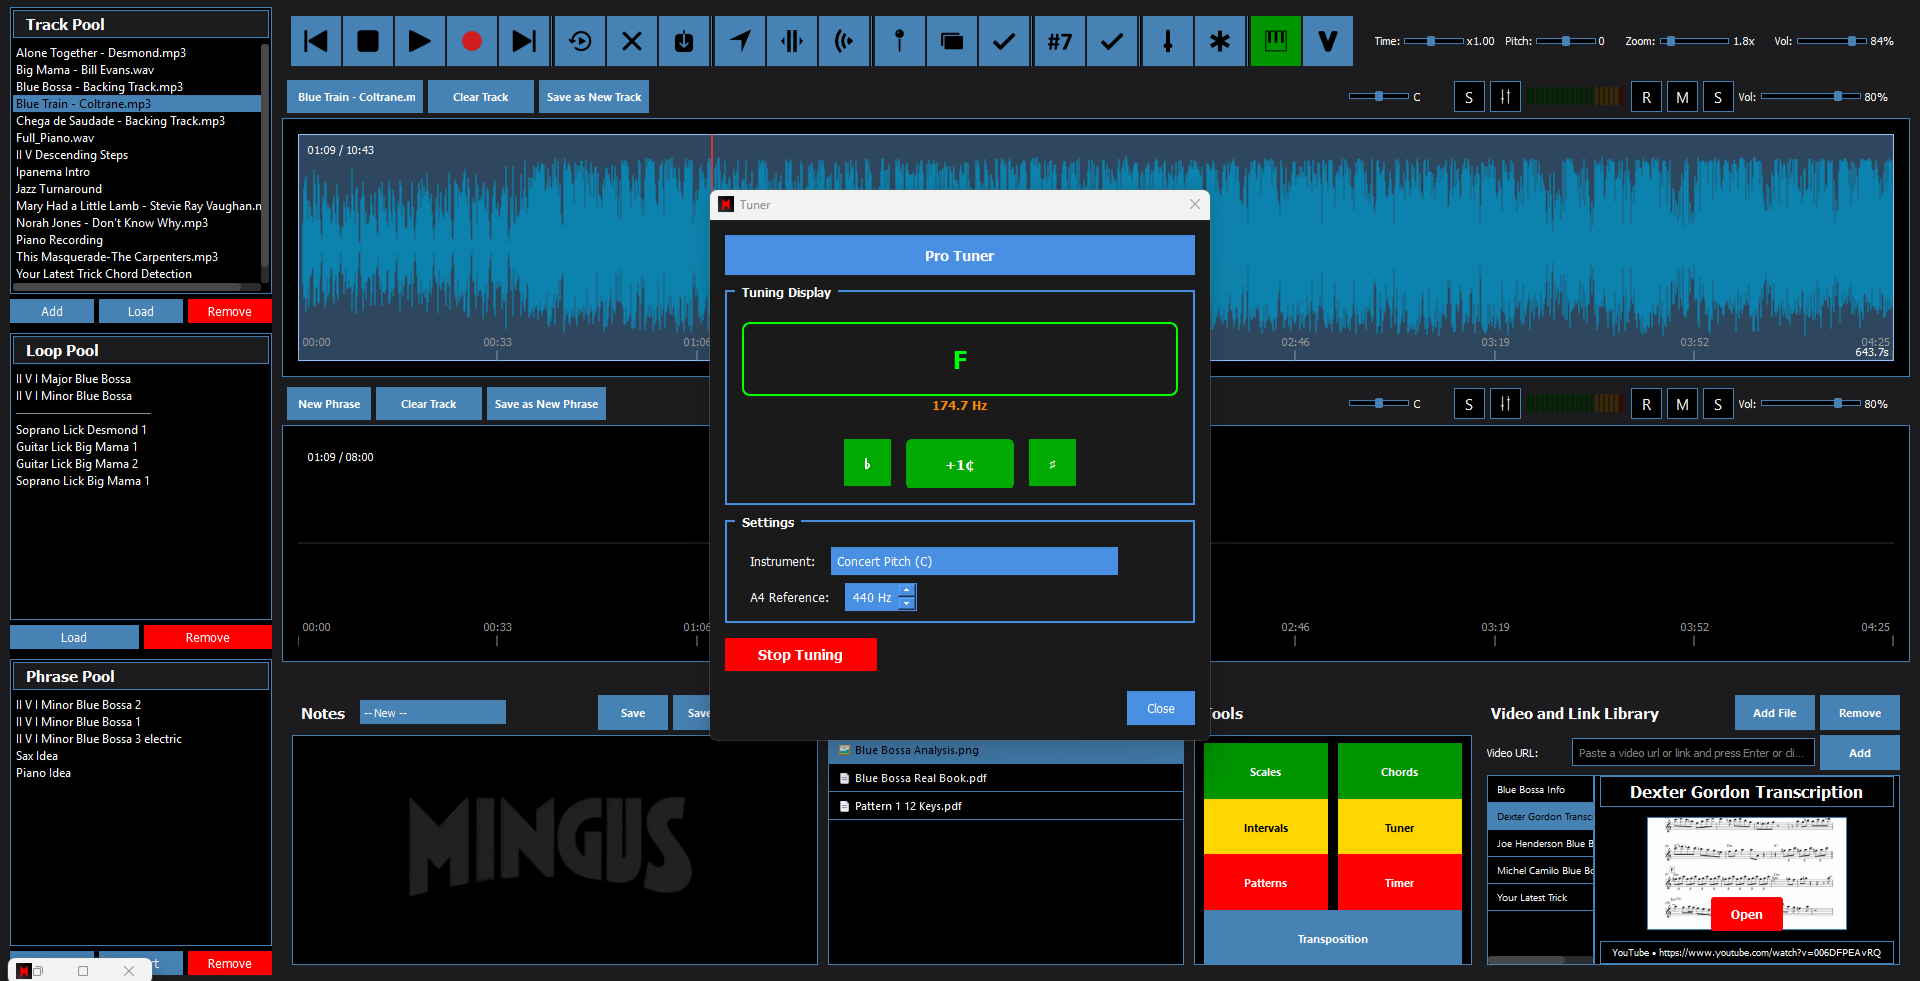1920x981 pixels.
Task: Click the red Record button
Action: tap(472, 41)
